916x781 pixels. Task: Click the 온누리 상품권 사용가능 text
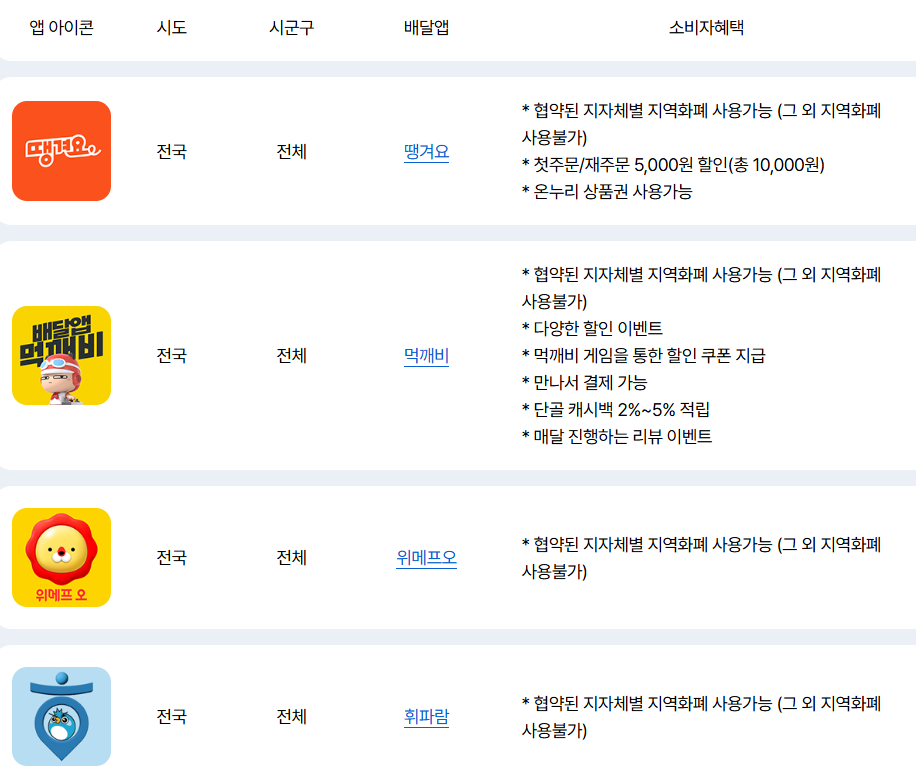click(x=607, y=192)
